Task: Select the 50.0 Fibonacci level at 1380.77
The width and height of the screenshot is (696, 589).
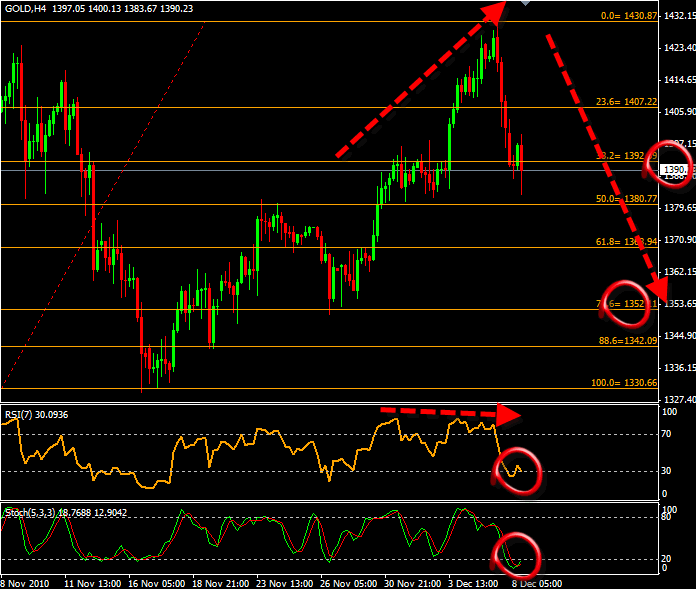Action: pos(627,199)
